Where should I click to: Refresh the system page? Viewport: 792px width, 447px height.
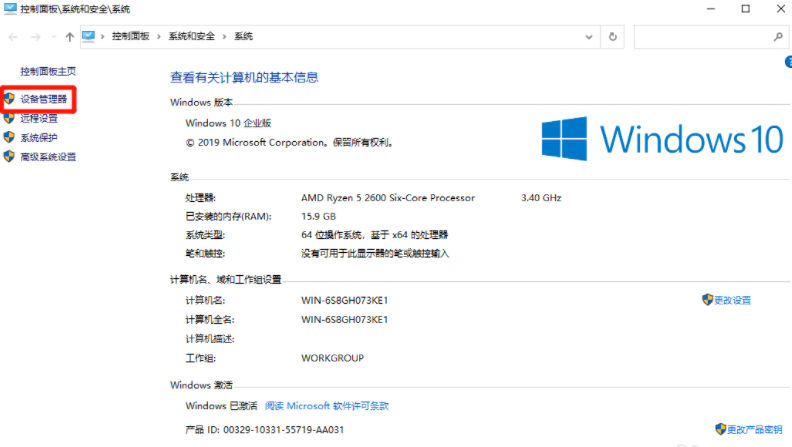pyautogui.click(x=613, y=37)
